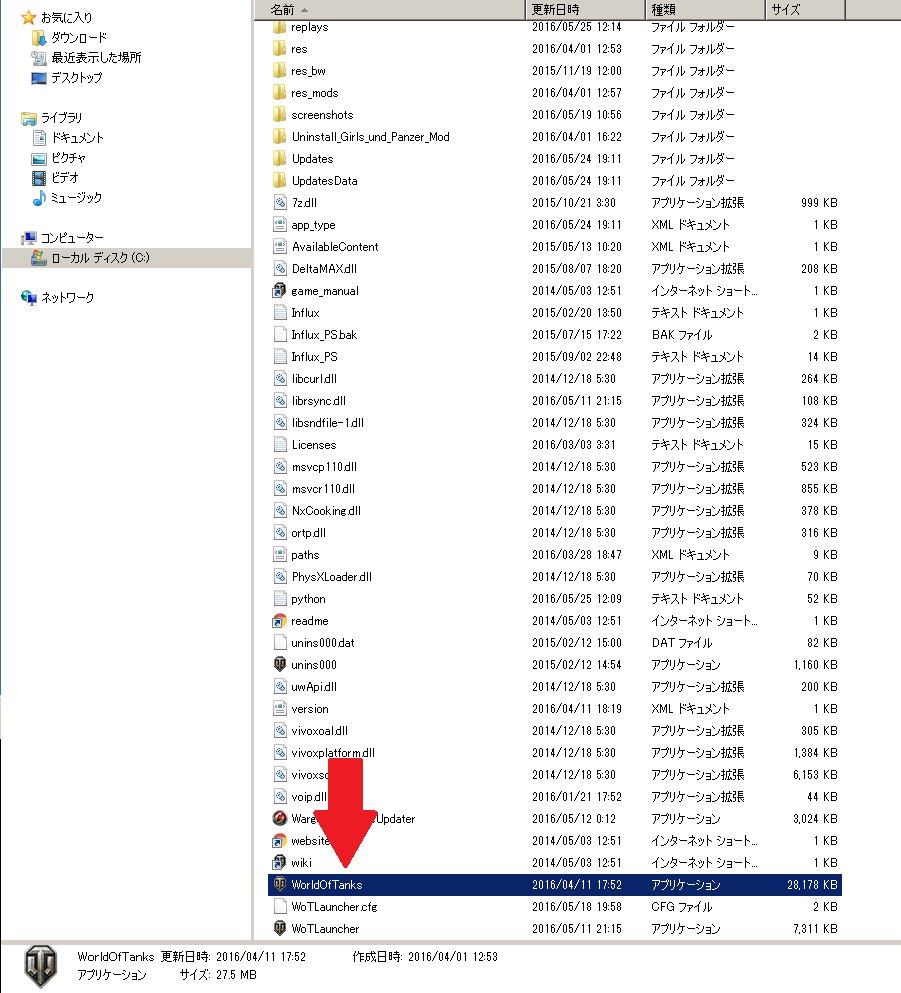Click the large tank icon in details pane
The image size is (901, 993).
tap(41, 966)
